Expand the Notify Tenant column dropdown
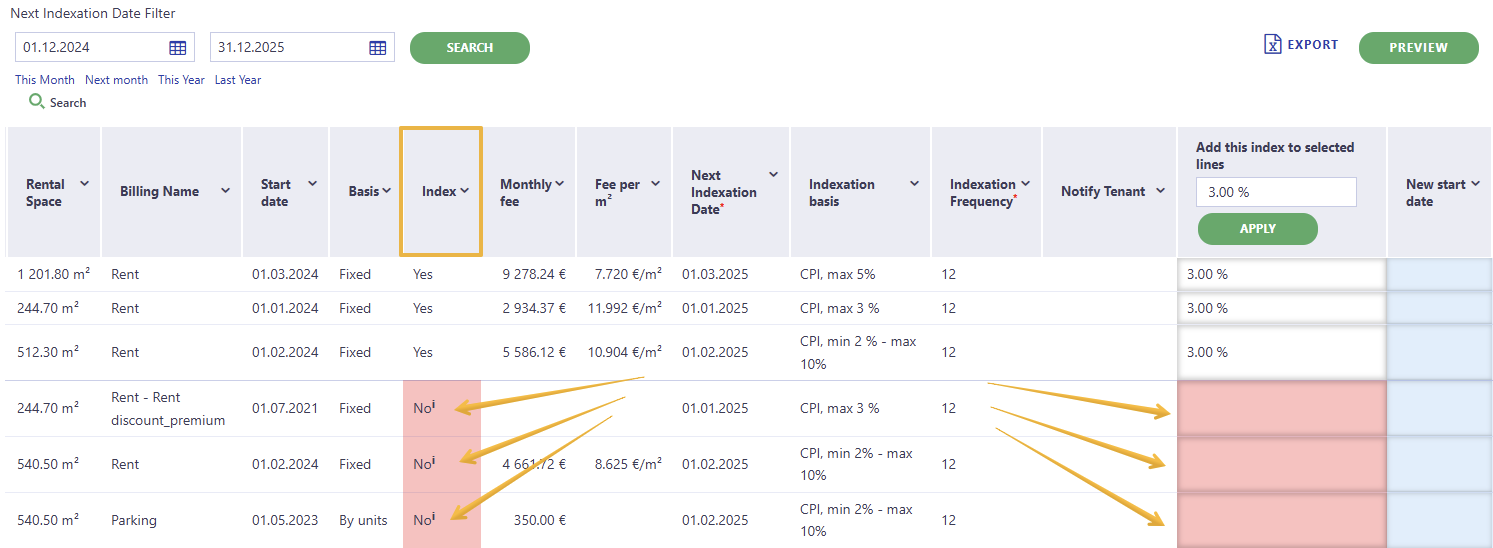Image resolution: width=1493 pixels, height=548 pixels. click(1160, 191)
